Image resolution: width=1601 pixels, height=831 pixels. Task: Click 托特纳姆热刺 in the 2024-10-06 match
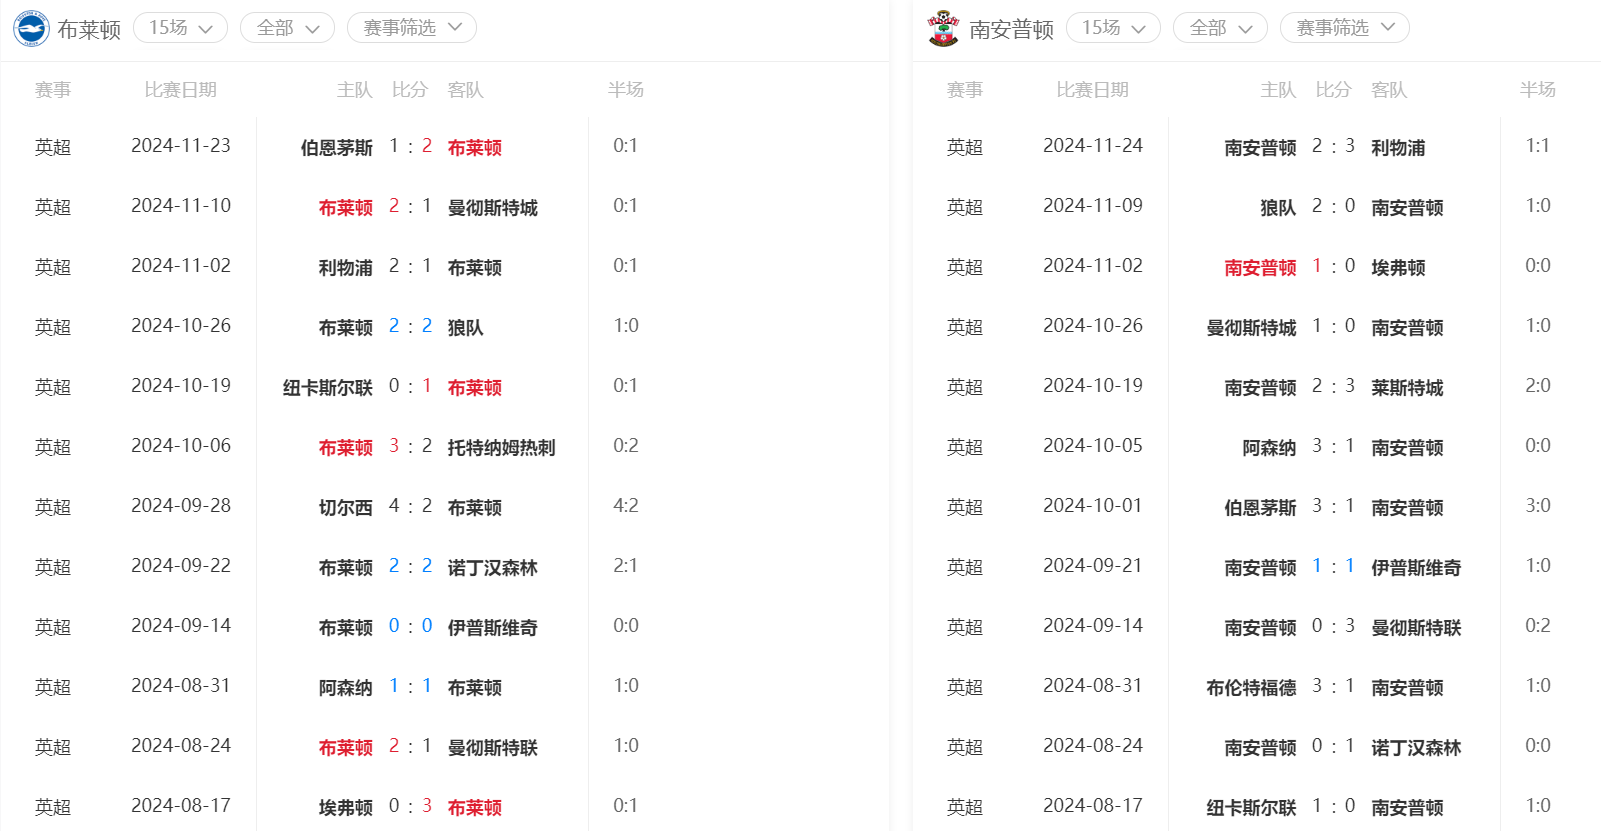[x=502, y=448]
